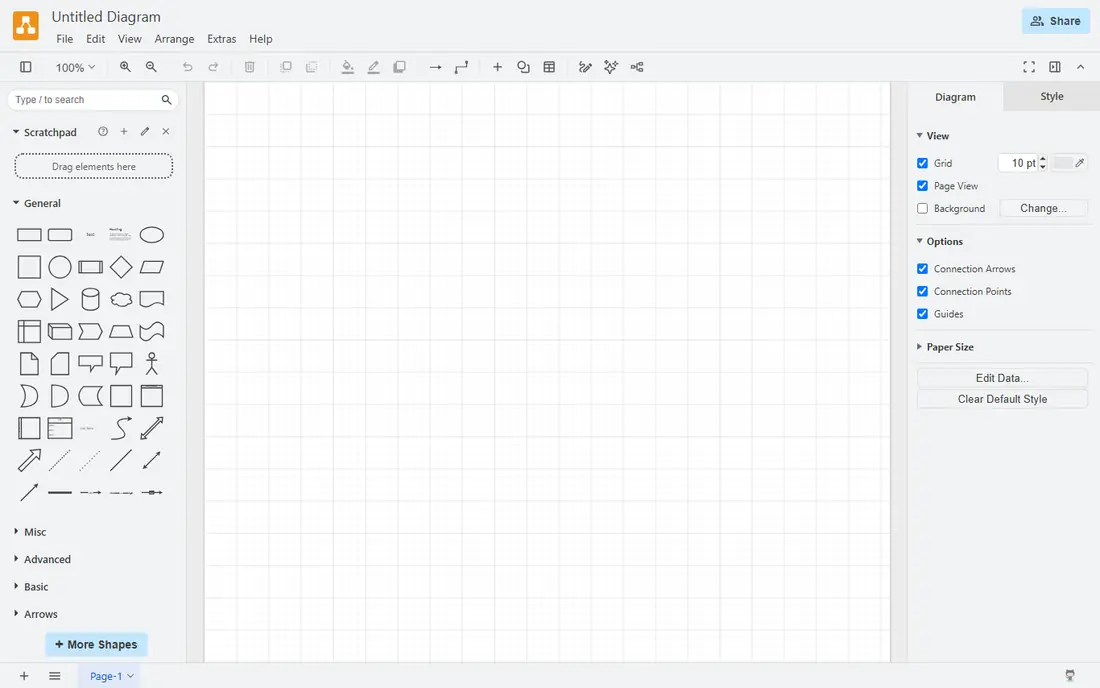
Task: Click the Redo arrow icon
Action: coord(213,67)
